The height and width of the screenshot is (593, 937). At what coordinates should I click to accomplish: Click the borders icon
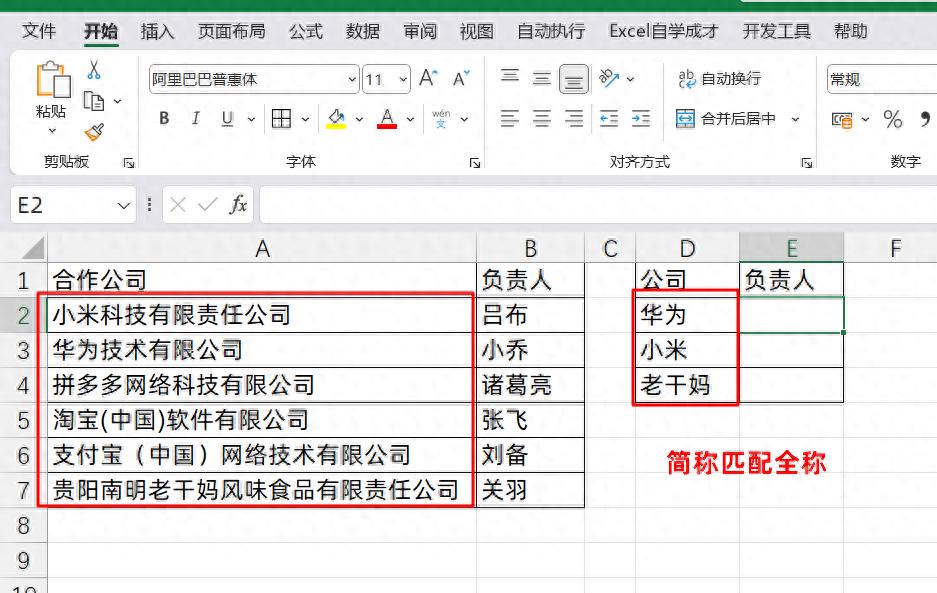(281, 118)
